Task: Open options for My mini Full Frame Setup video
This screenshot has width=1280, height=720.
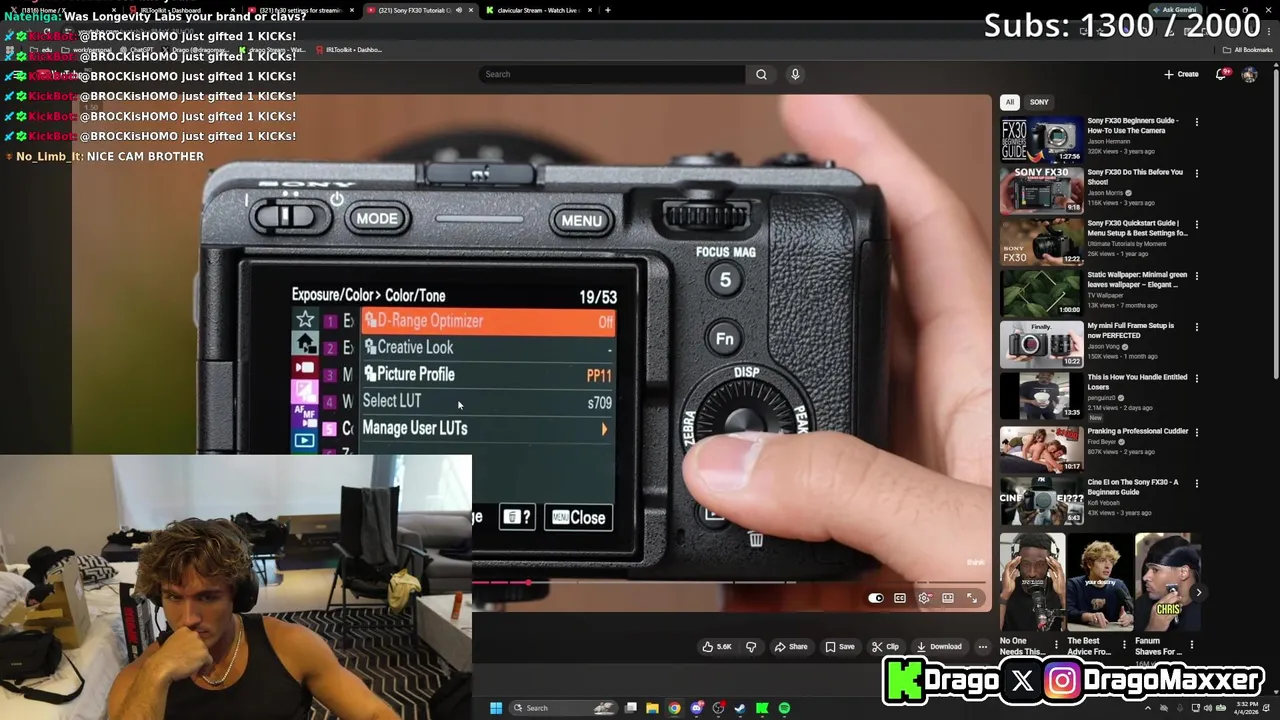Action: pos(1197,327)
